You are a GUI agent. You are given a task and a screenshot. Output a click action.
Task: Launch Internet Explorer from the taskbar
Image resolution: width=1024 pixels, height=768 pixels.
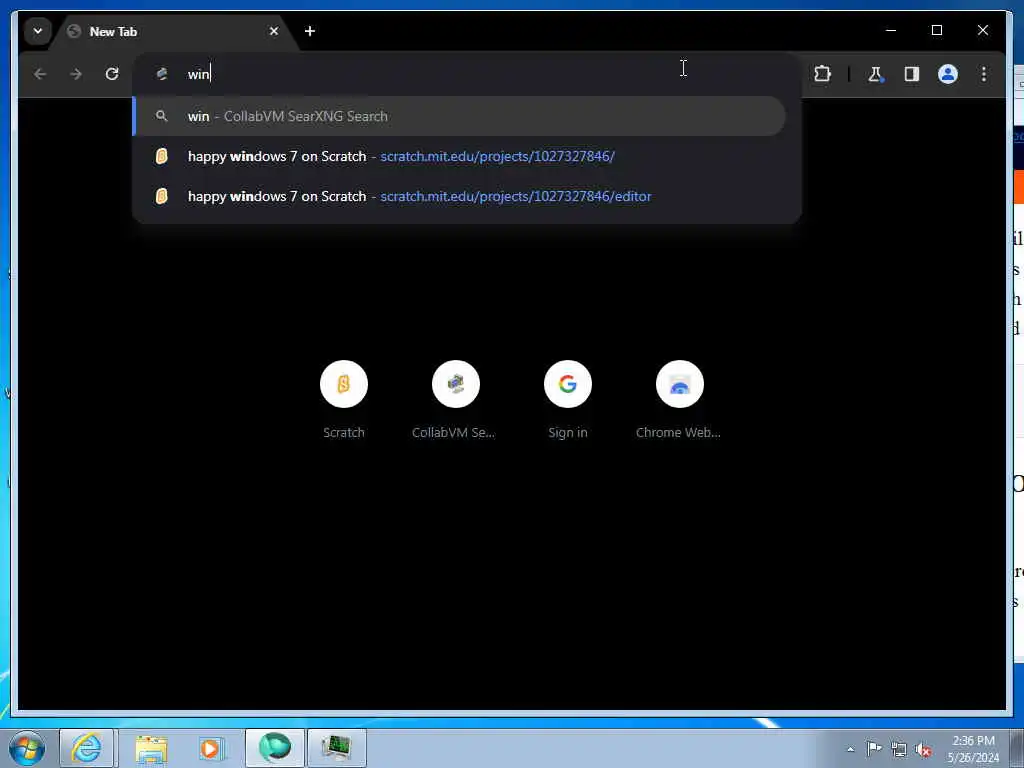pyautogui.click(x=86, y=748)
